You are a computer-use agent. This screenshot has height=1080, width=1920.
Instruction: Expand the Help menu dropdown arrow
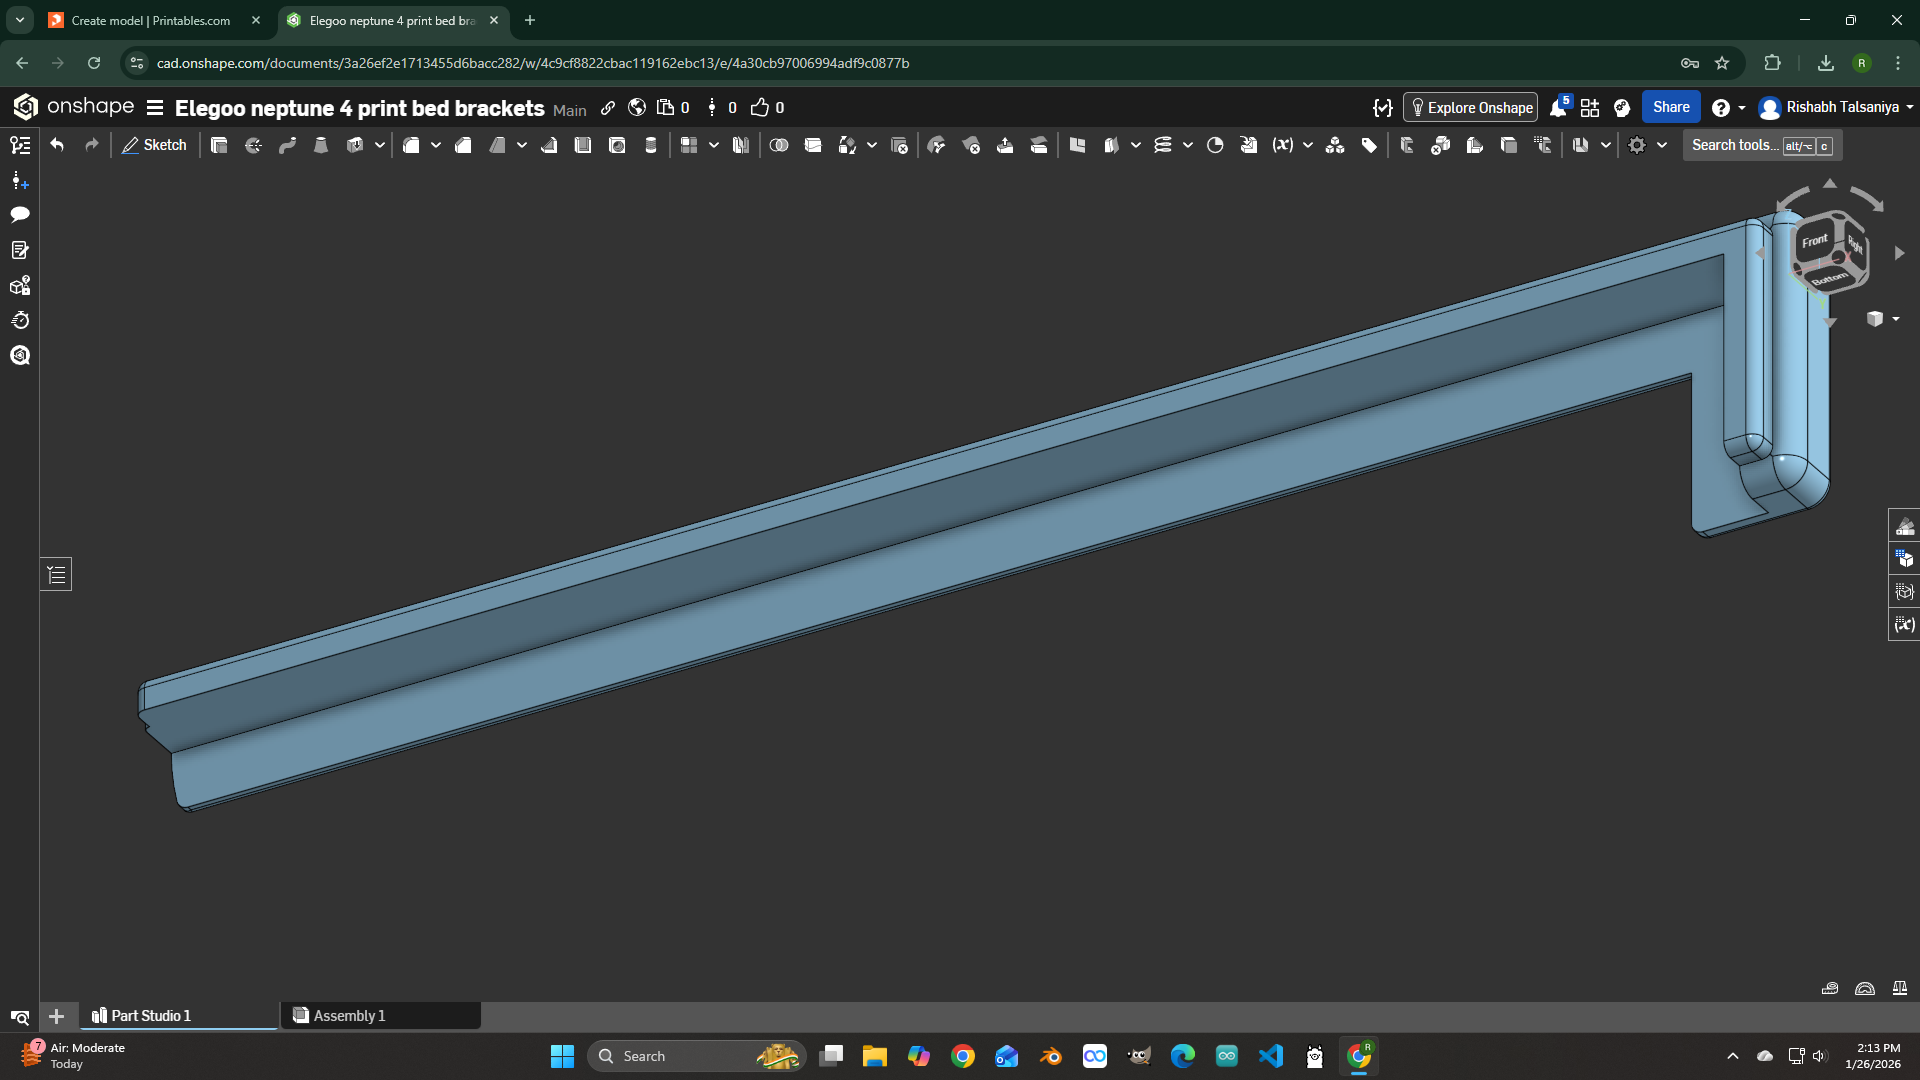point(1742,108)
